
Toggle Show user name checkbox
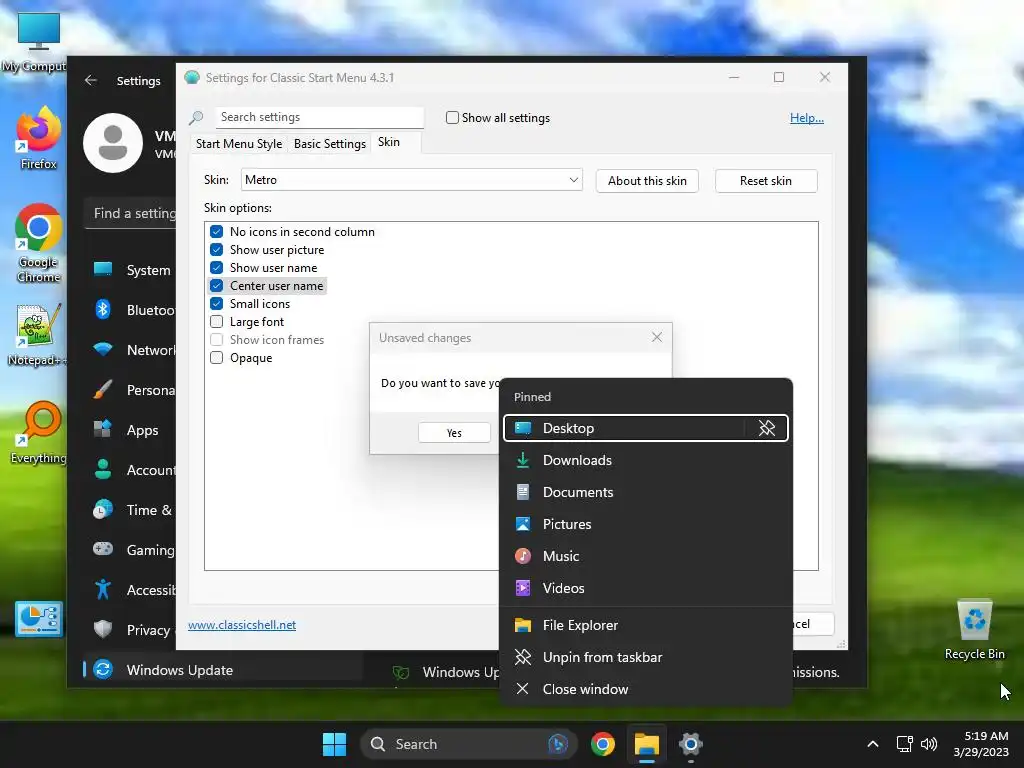pyautogui.click(x=217, y=268)
